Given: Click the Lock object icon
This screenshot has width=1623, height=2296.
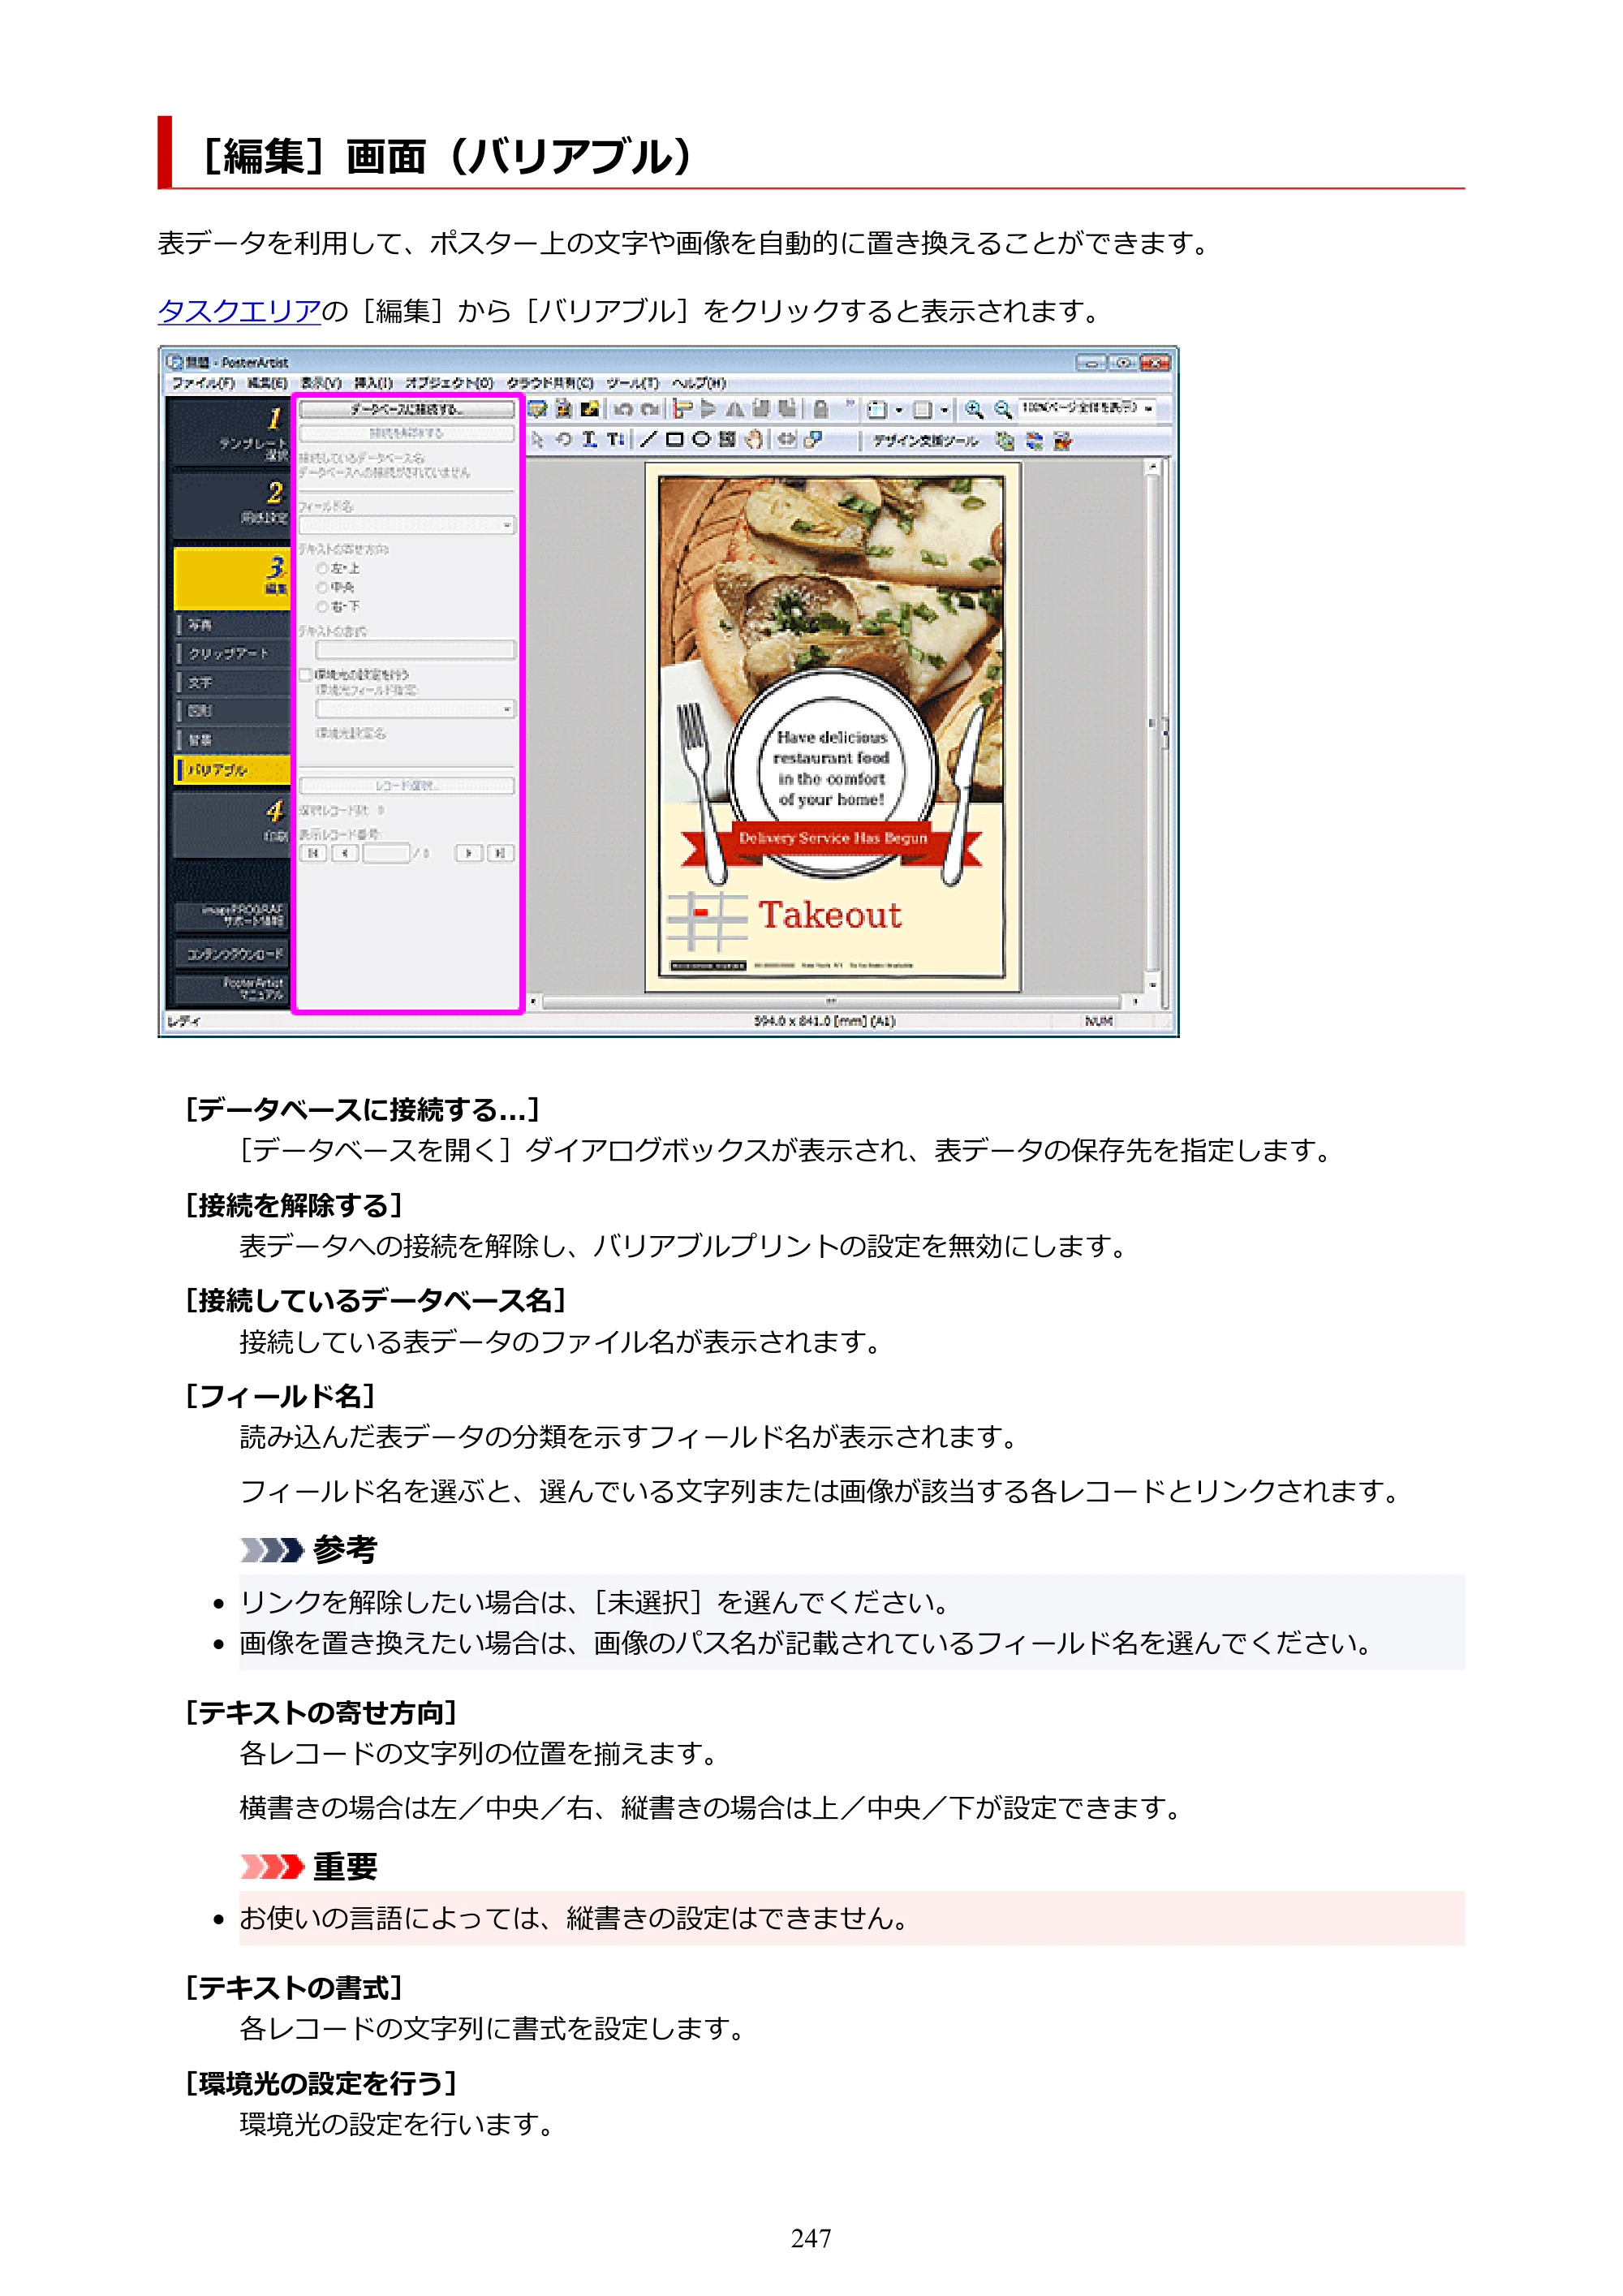Looking at the screenshot, I should pyautogui.click(x=820, y=409).
